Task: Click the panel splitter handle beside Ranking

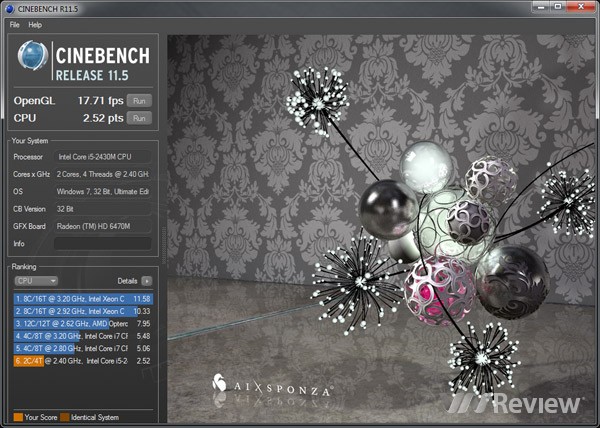Action: point(165,245)
